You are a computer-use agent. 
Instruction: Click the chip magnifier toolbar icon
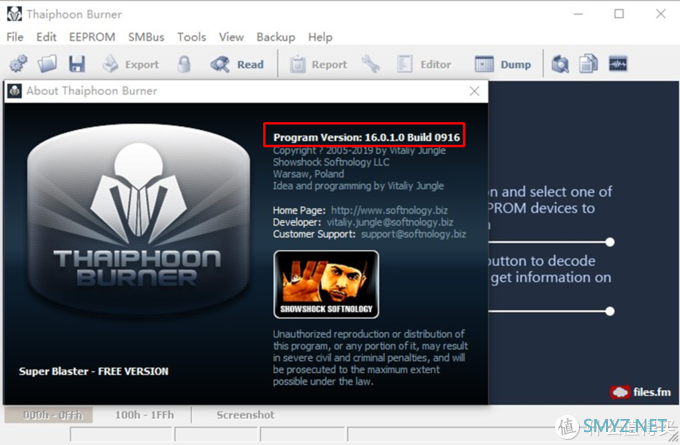coord(560,64)
